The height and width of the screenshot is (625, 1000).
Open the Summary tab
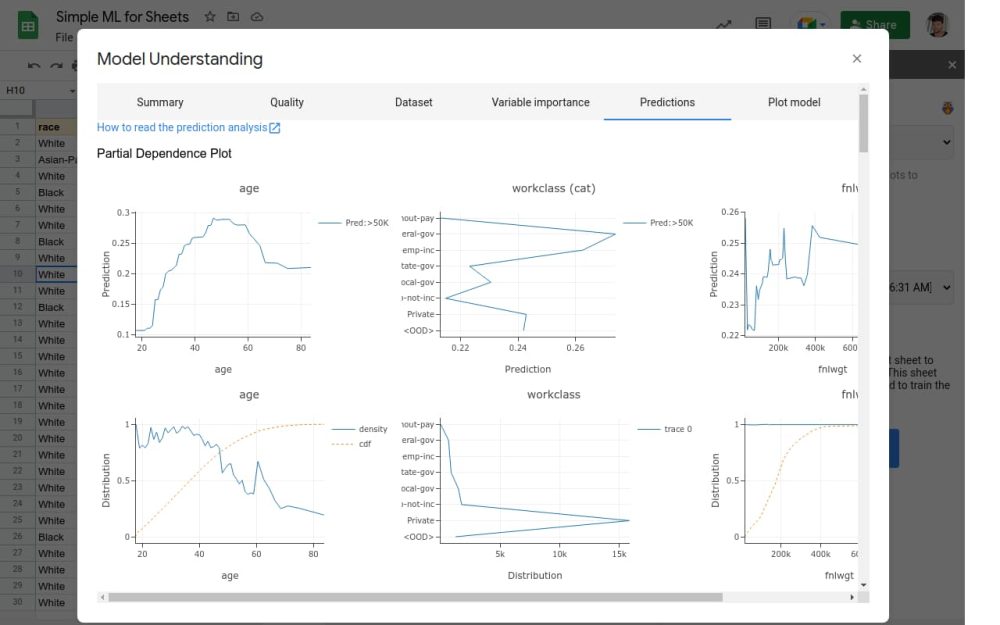point(160,102)
